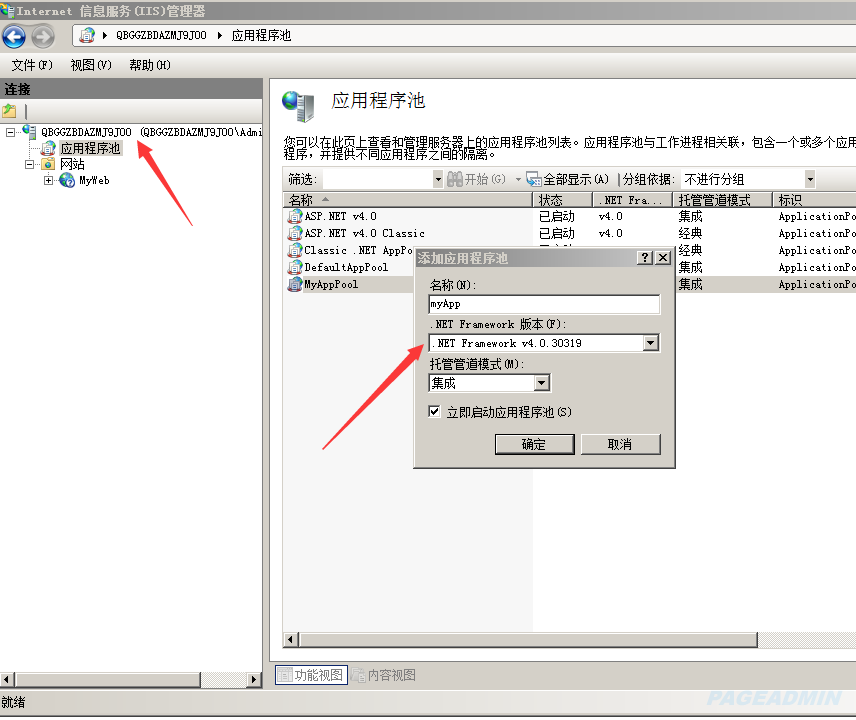
Task: Sort by the 托管管道模式 column header
Action: pyautogui.click(x=723, y=200)
